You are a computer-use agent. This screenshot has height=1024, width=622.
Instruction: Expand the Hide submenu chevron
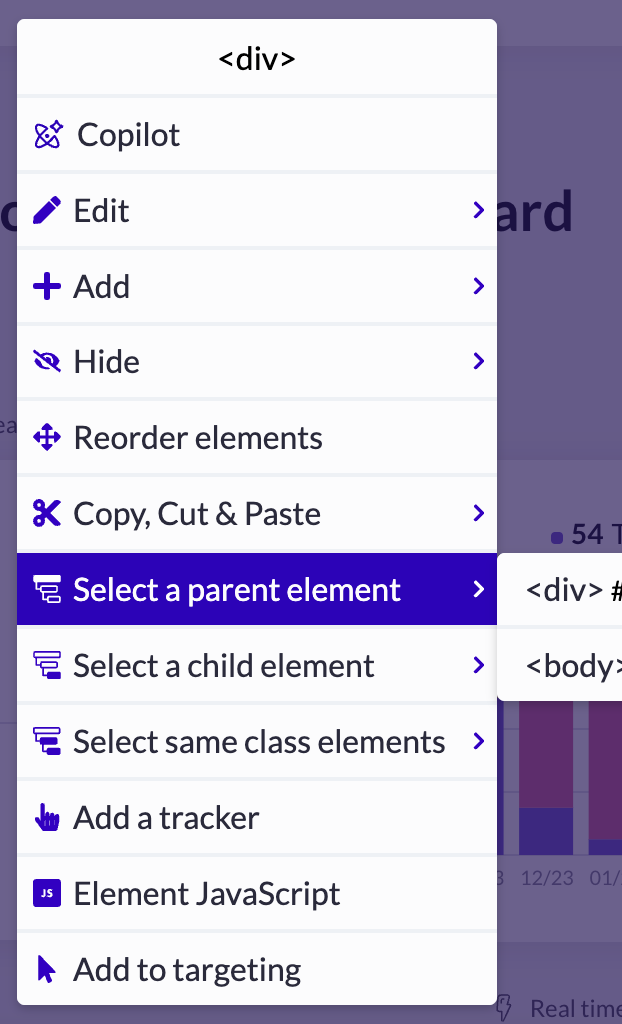pyautogui.click(x=479, y=361)
